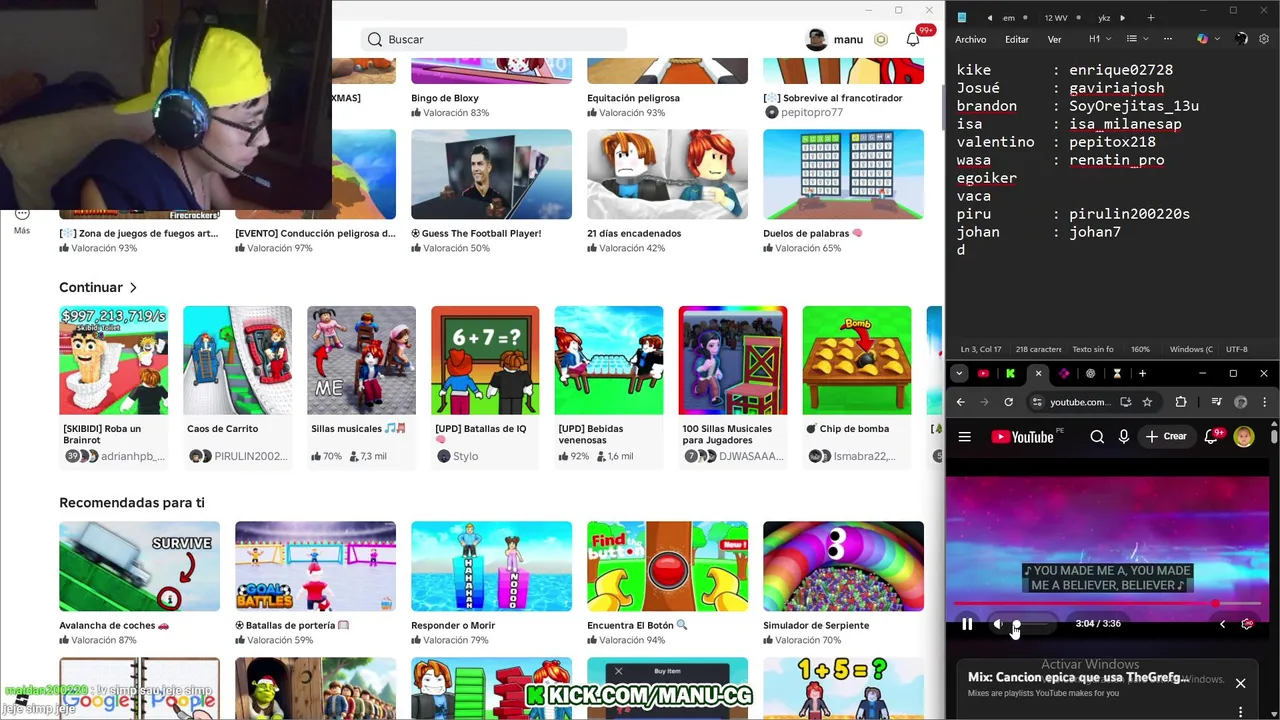The width and height of the screenshot is (1280, 720).
Task: Open Notepad more options ellipsis
Action: pos(1167,39)
